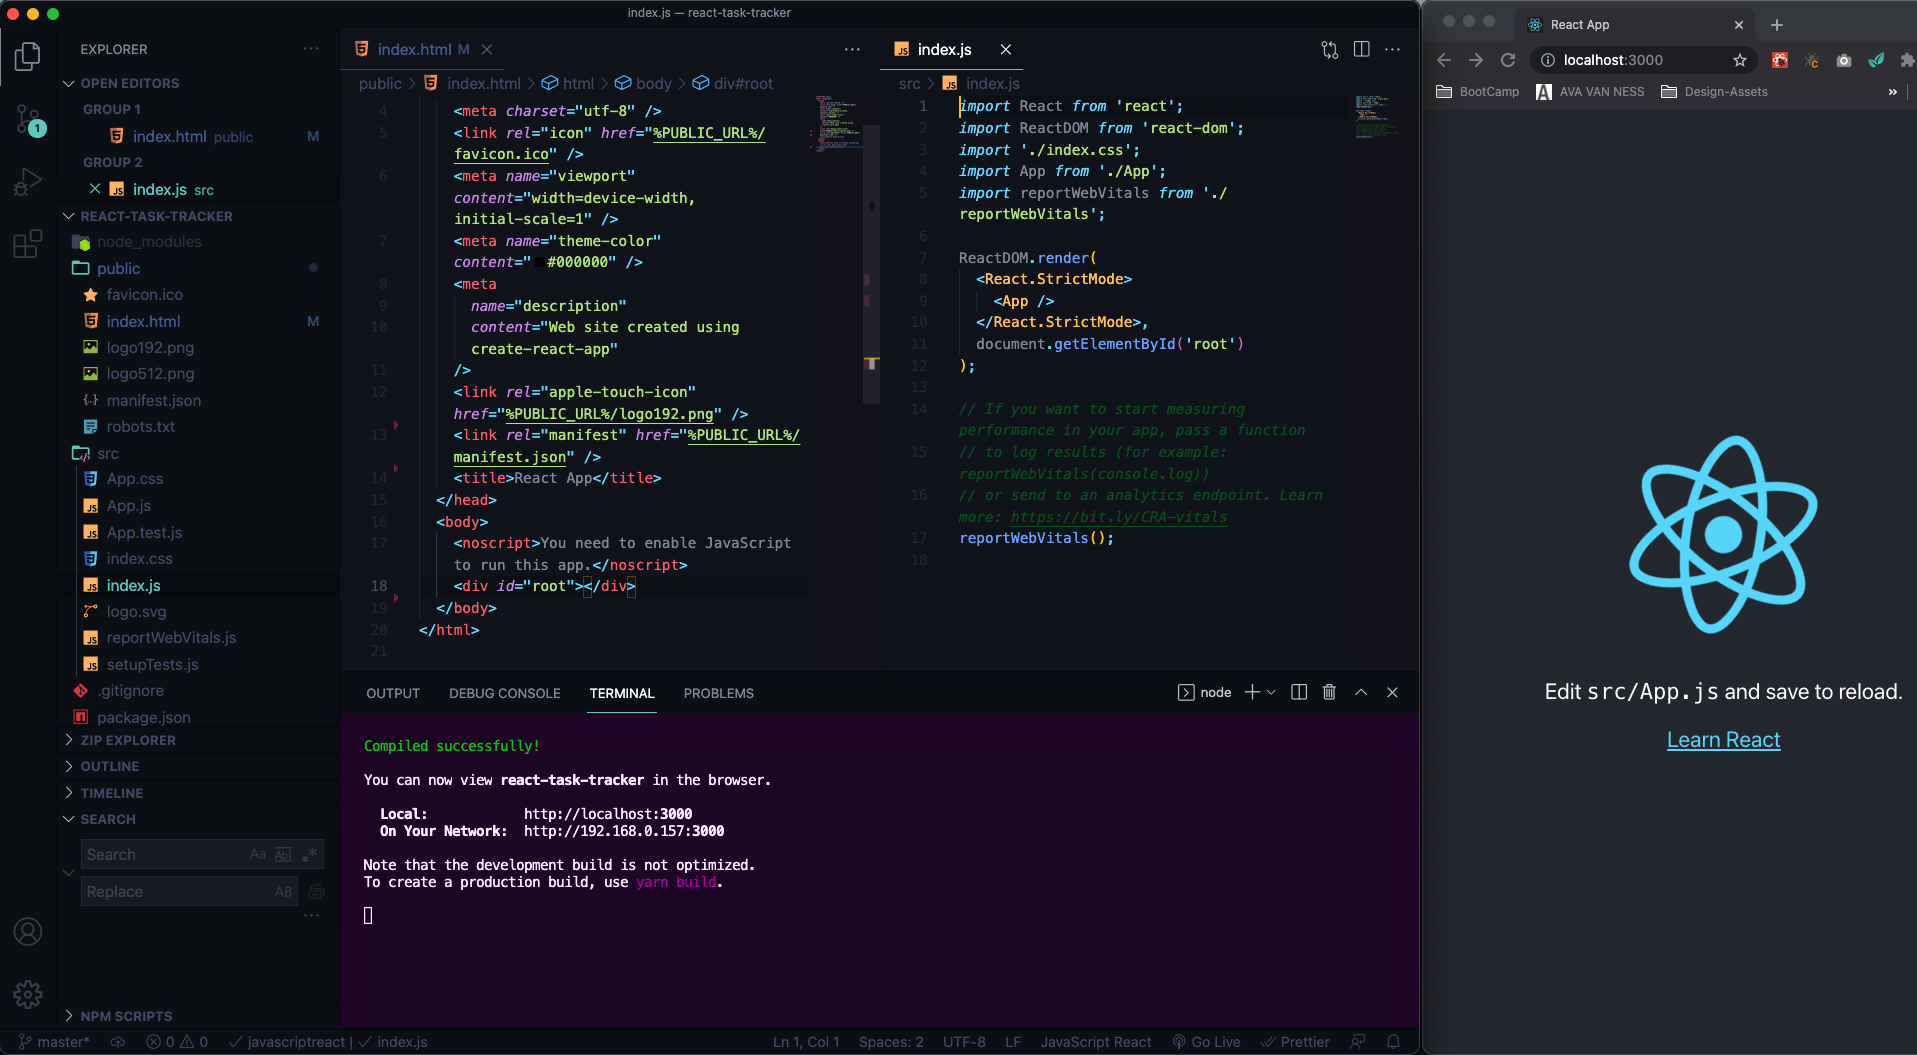This screenshot has height=1055, width=1917.
Task: Split the terminal panel
Action: click(x=1299, y=692)
